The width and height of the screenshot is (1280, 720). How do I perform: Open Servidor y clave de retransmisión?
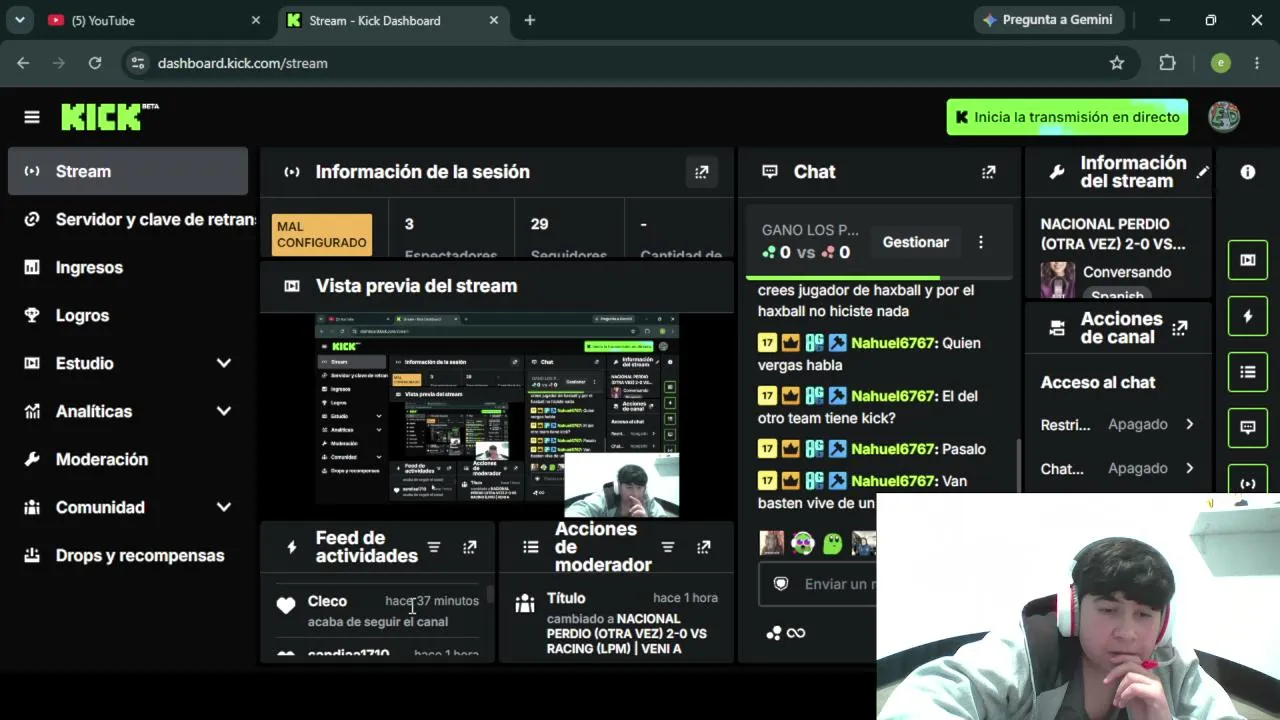click(128, 219)
